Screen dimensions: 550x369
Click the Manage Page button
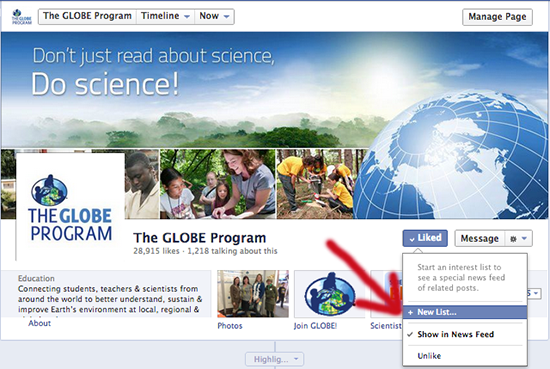click(x=497, y=17)
